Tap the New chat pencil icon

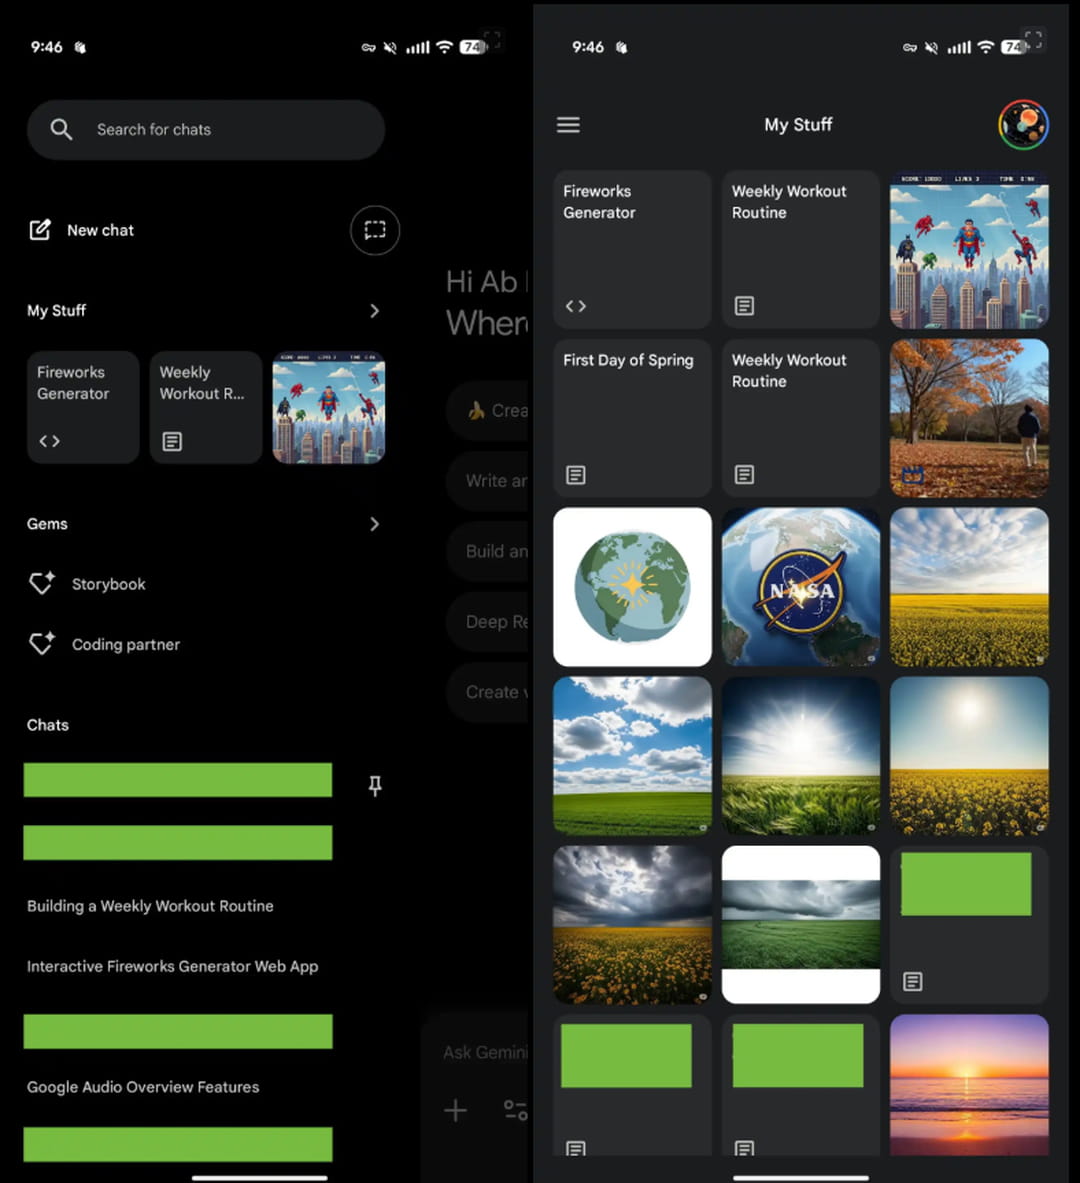(40, 230)
